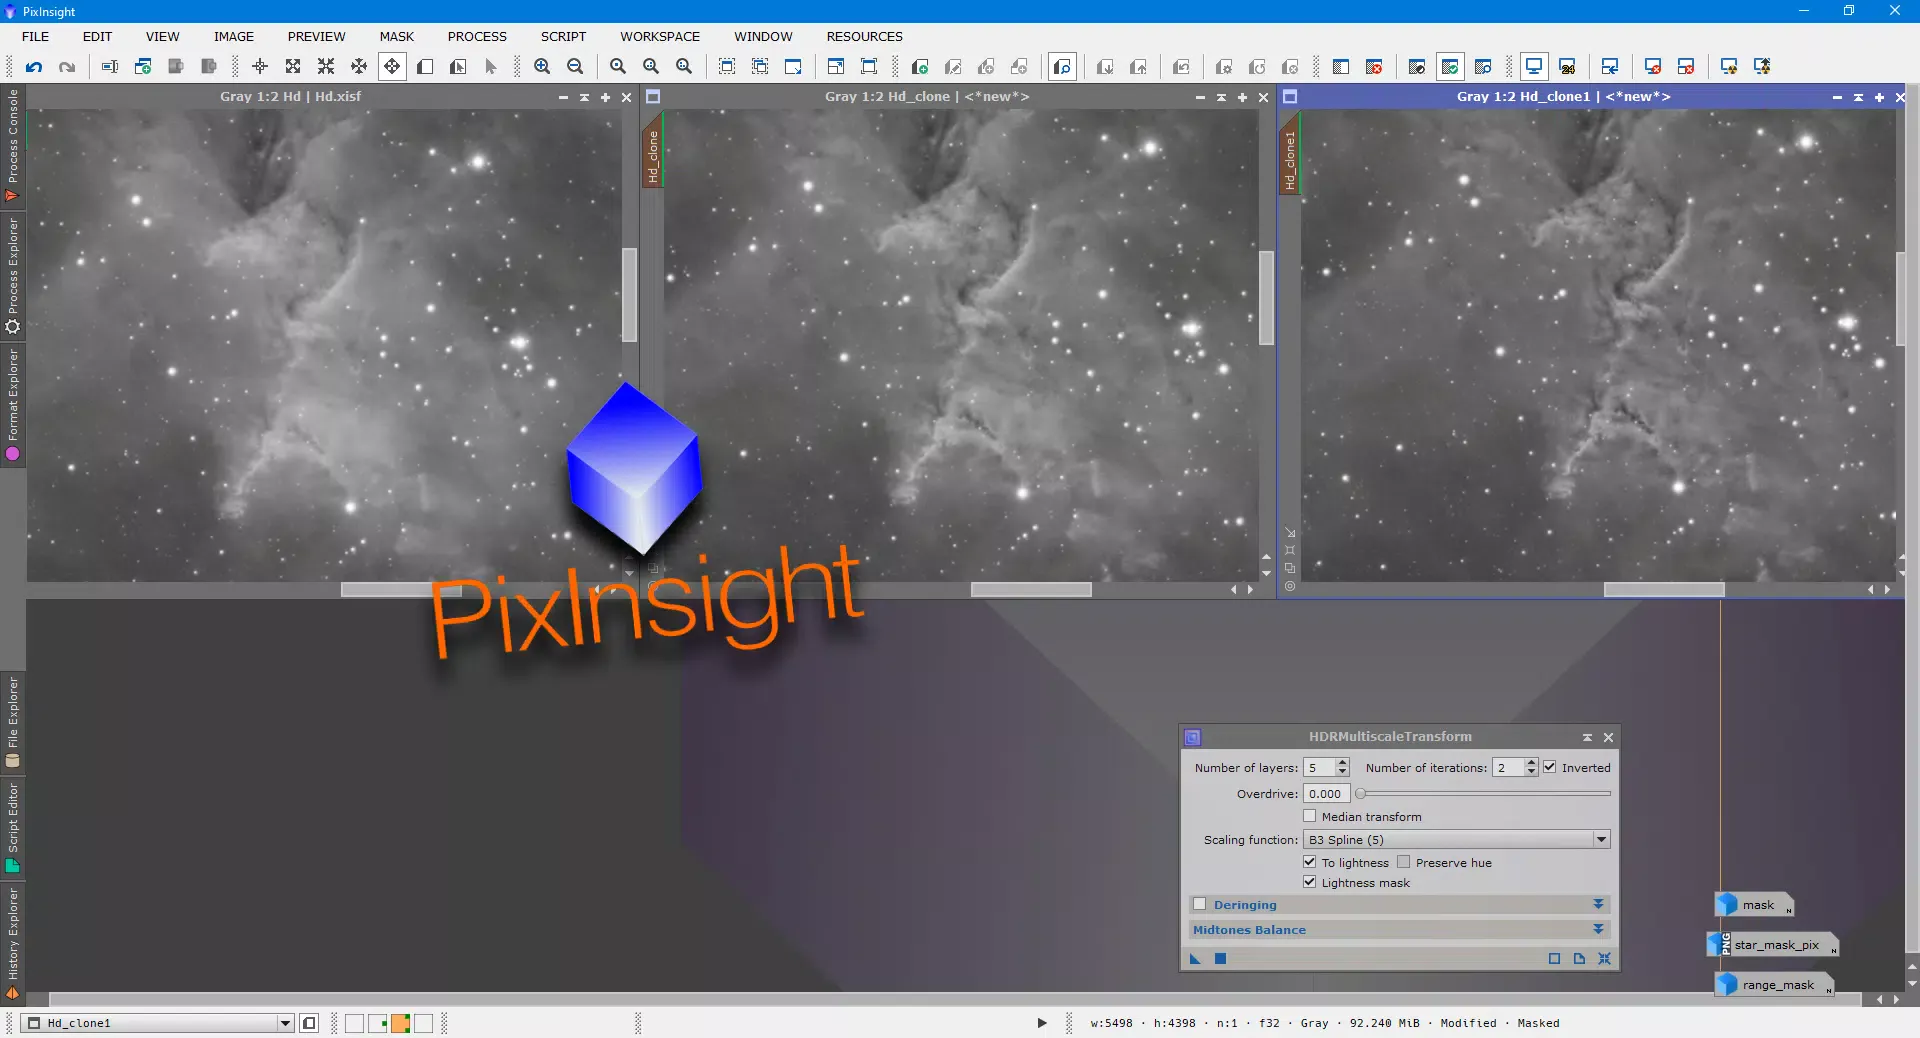Toggle the Lightness mask checkbox

pyautogui.click(x=1309, y=882)
